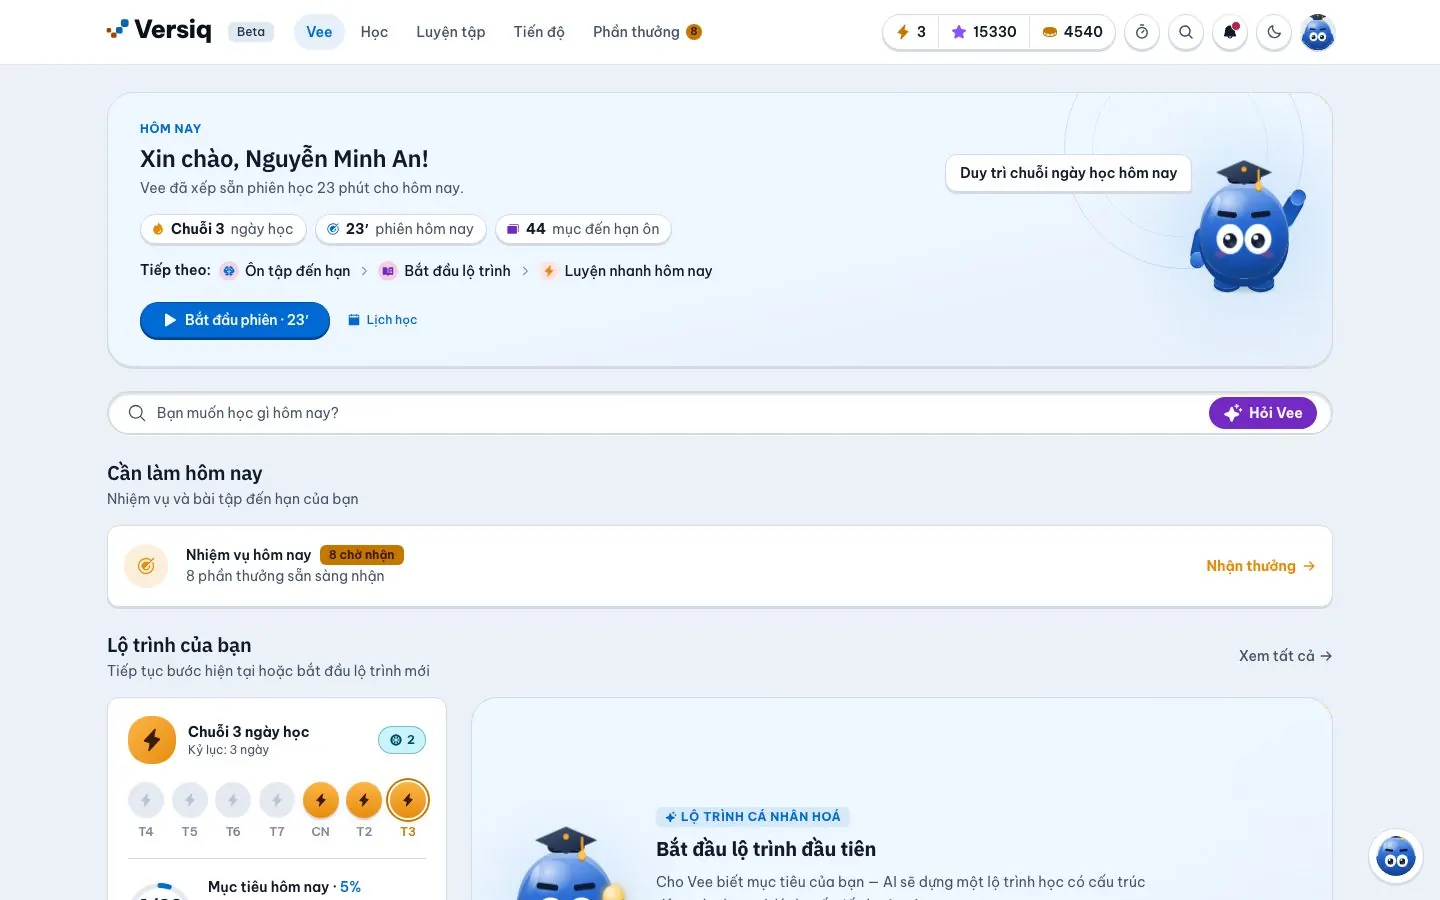Open the Luyện tập tab
Viewport: 1440px width, 900px height.
(451, 32)
